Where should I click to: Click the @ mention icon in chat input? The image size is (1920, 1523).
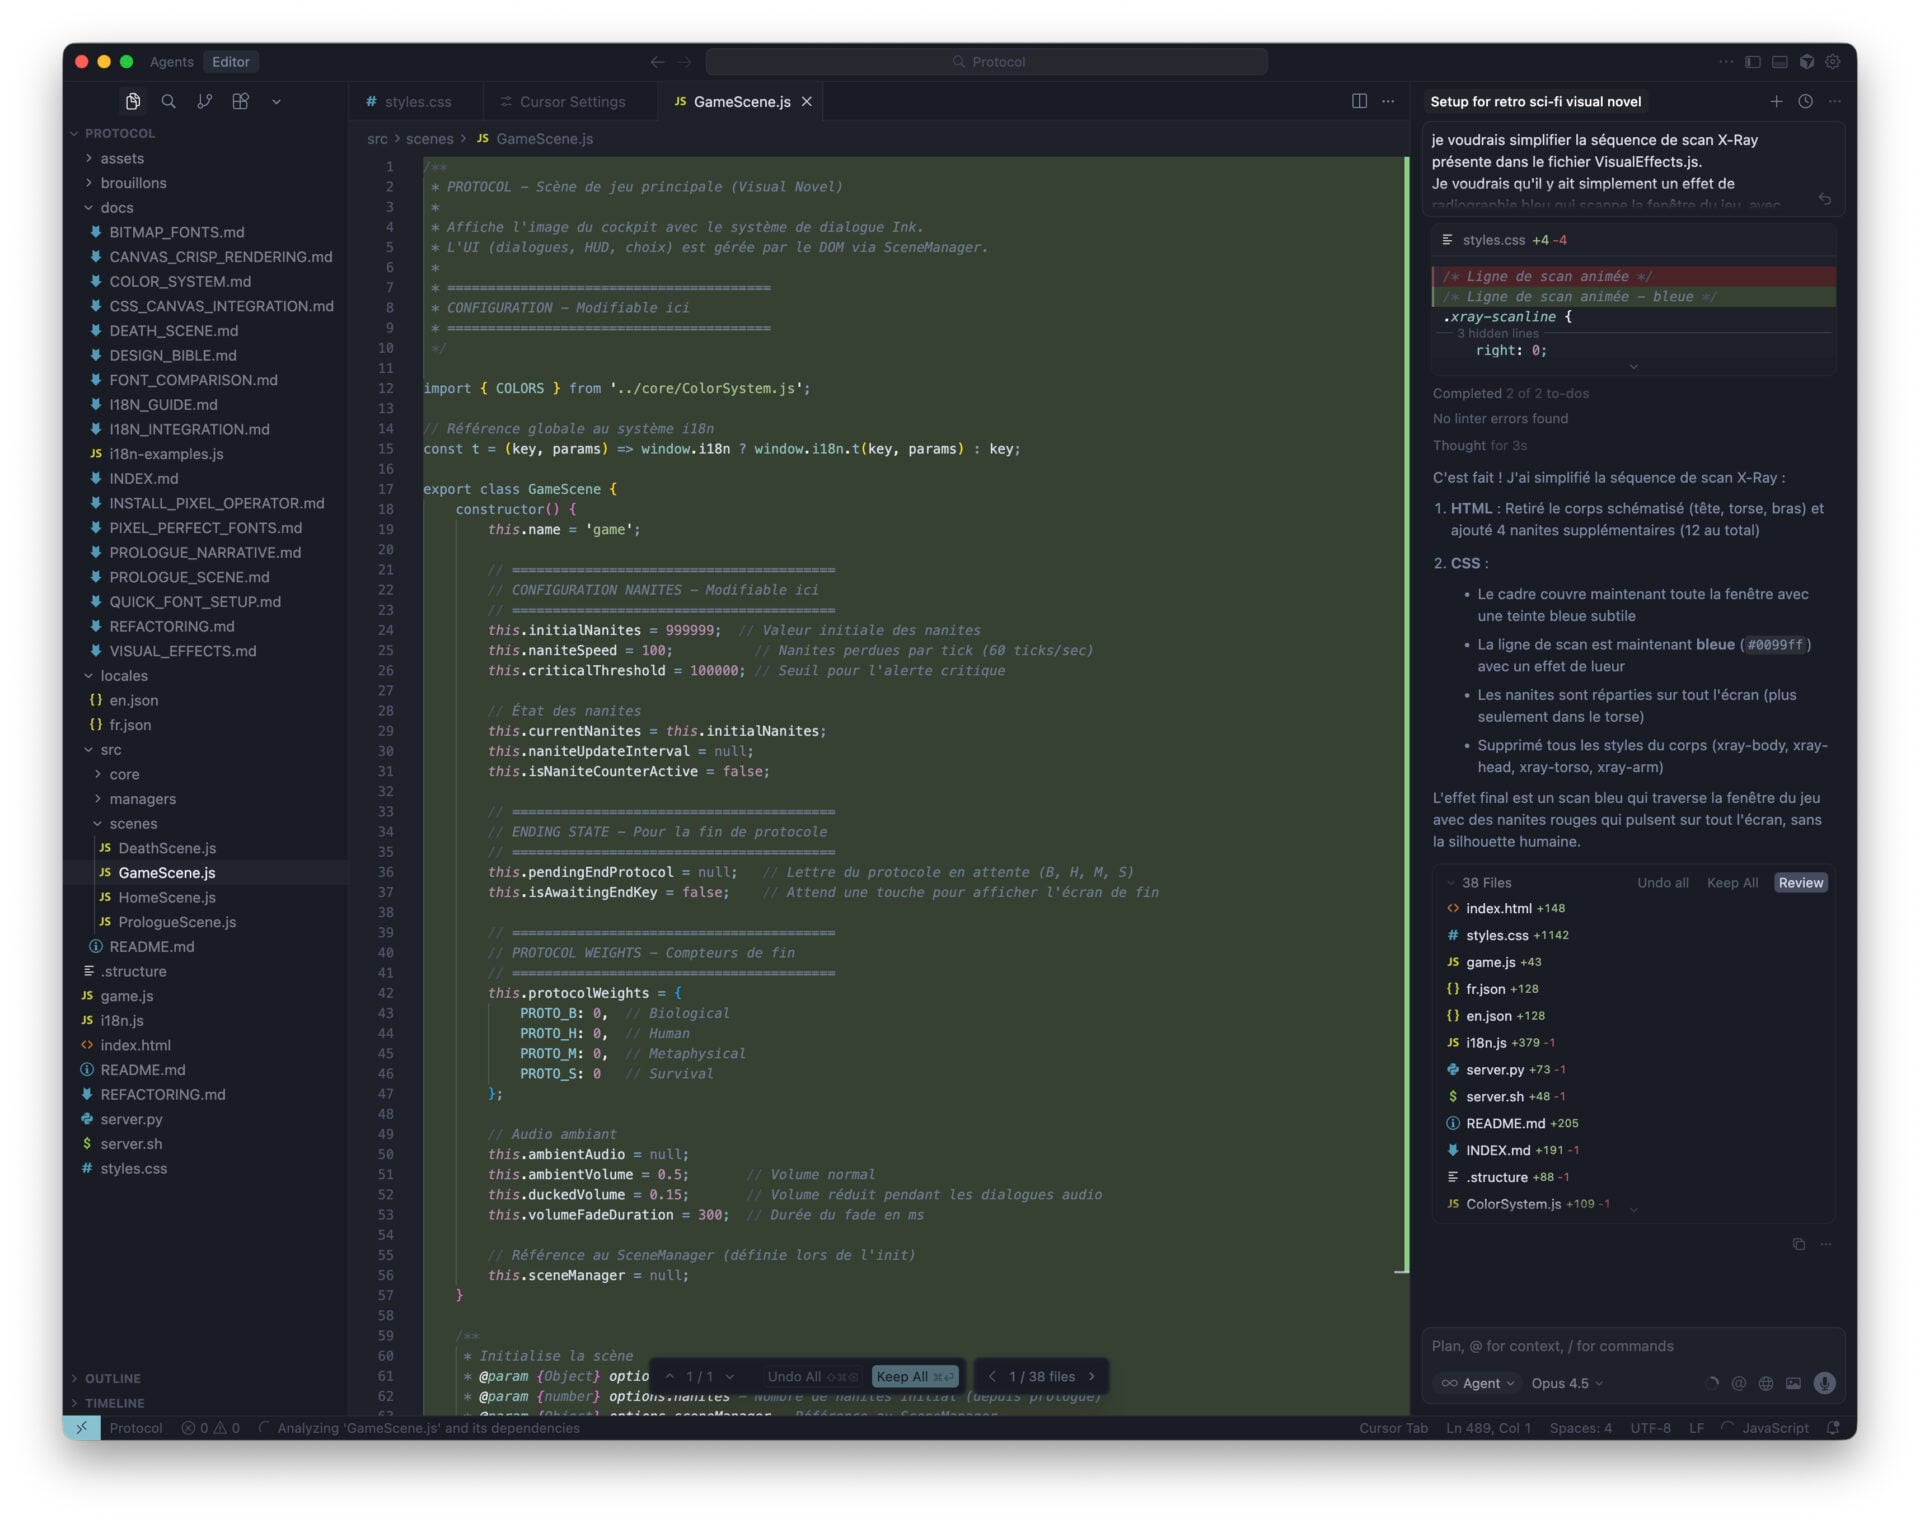(1741, 1383)
